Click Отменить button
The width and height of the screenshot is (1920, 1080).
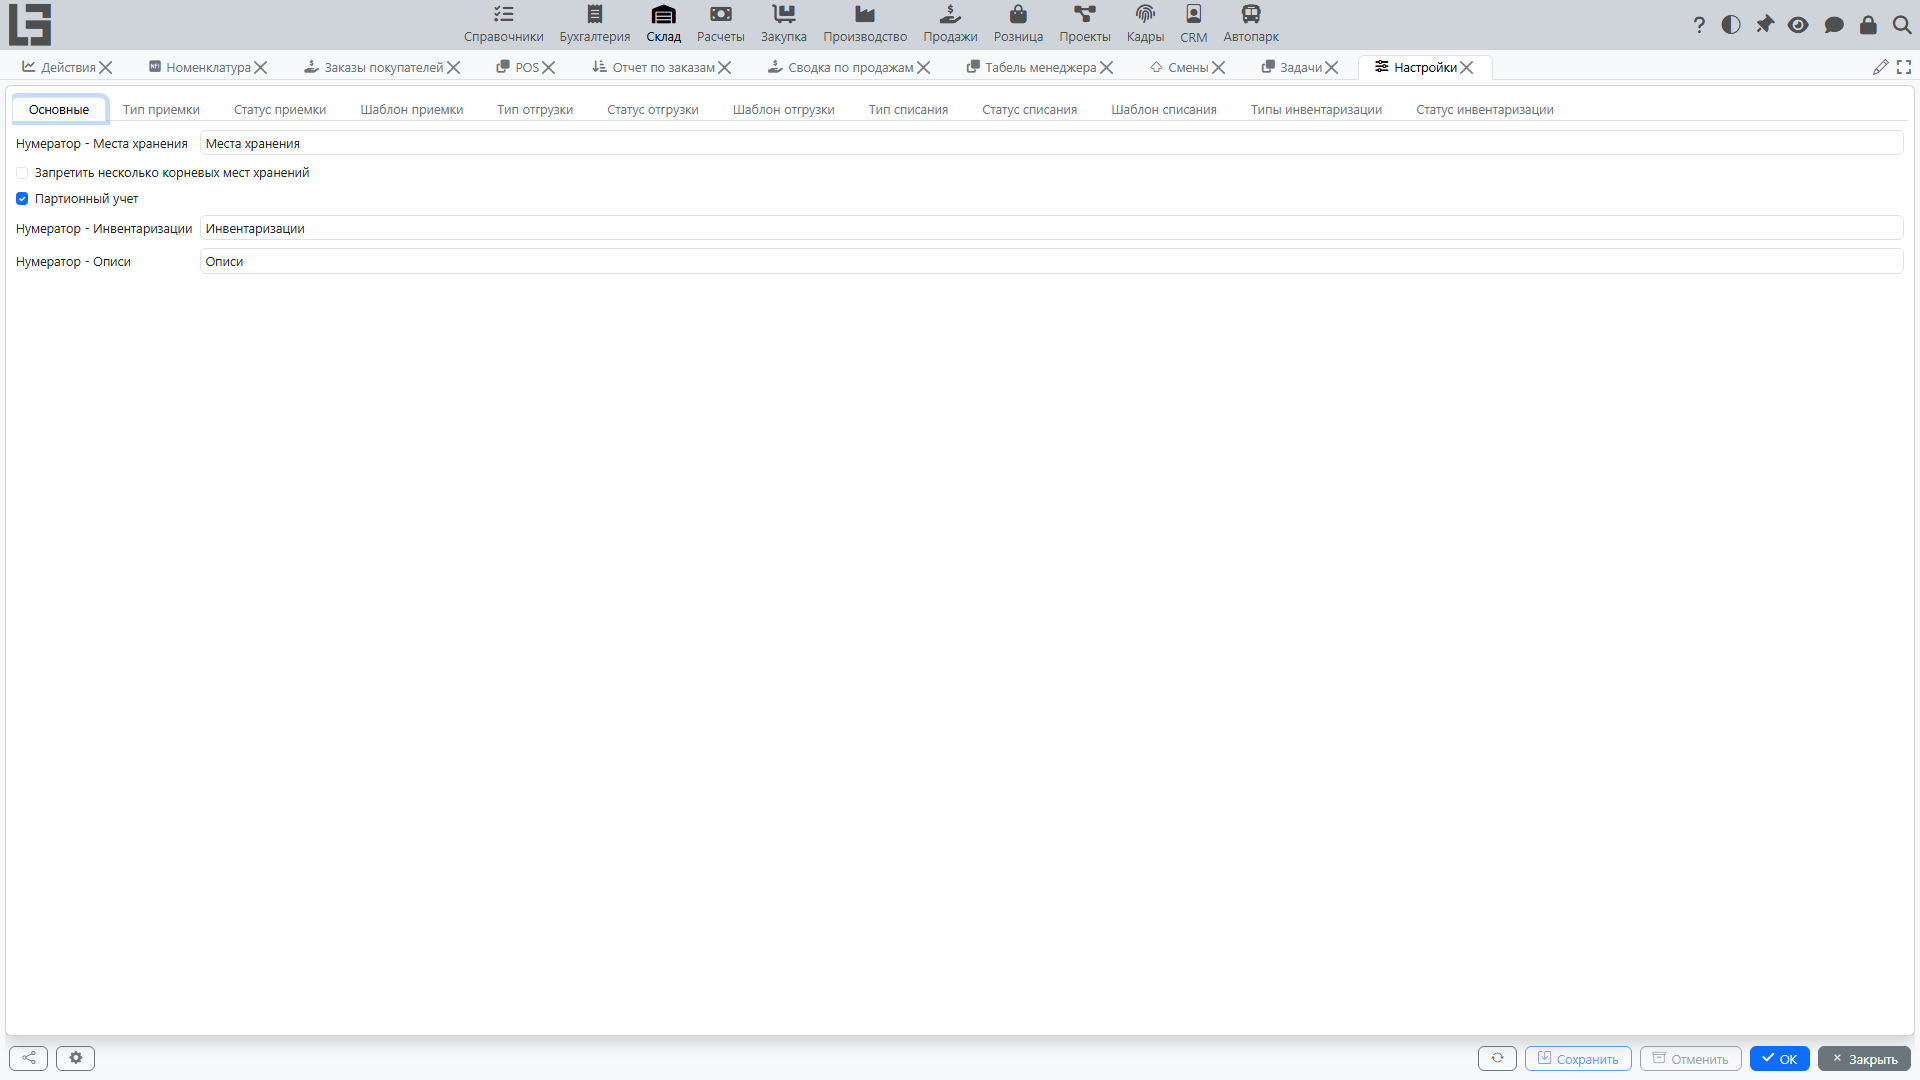point(1690,1058)
